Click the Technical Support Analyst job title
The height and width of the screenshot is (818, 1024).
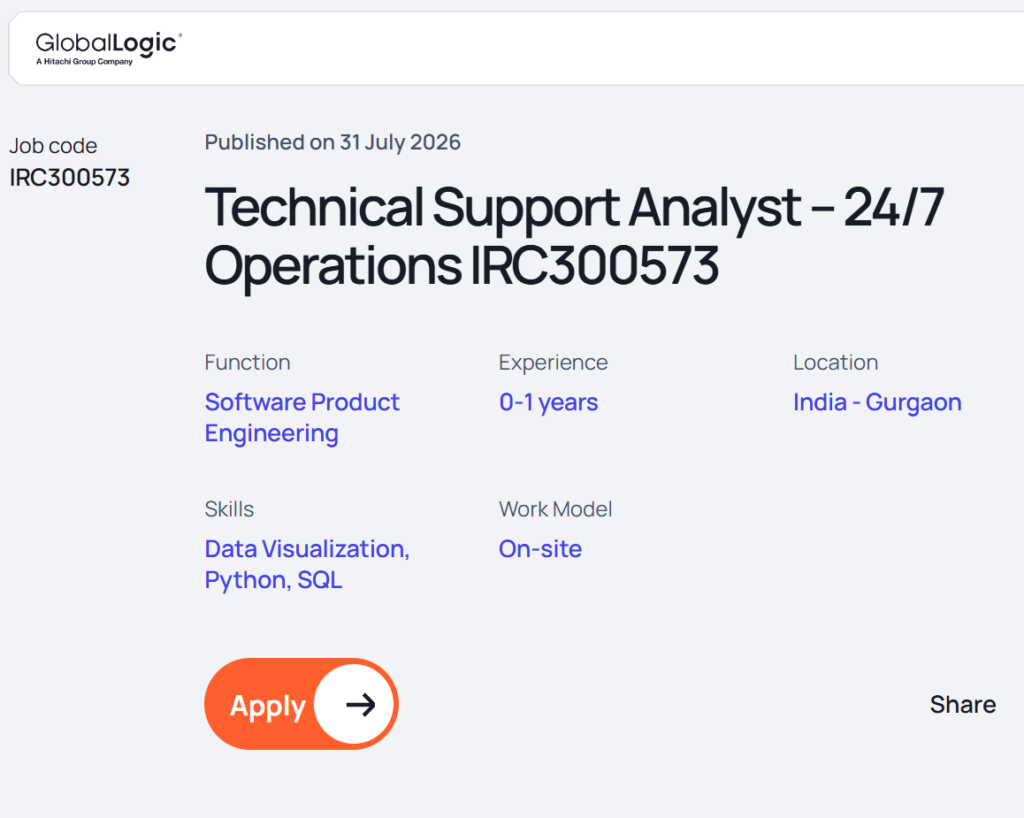pos(574,236)
